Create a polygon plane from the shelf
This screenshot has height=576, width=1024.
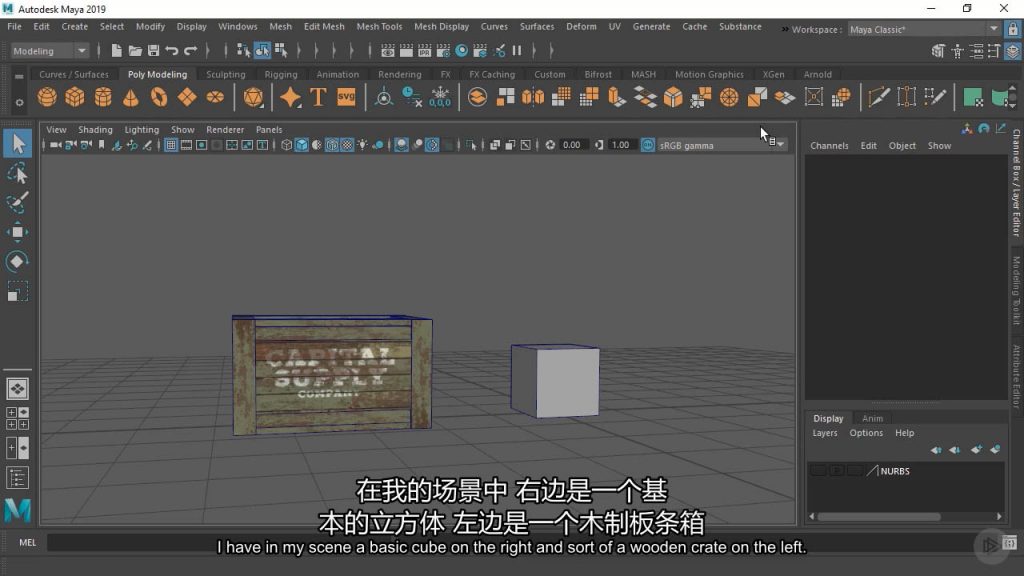pyautogui.click(x=187, y=97)
